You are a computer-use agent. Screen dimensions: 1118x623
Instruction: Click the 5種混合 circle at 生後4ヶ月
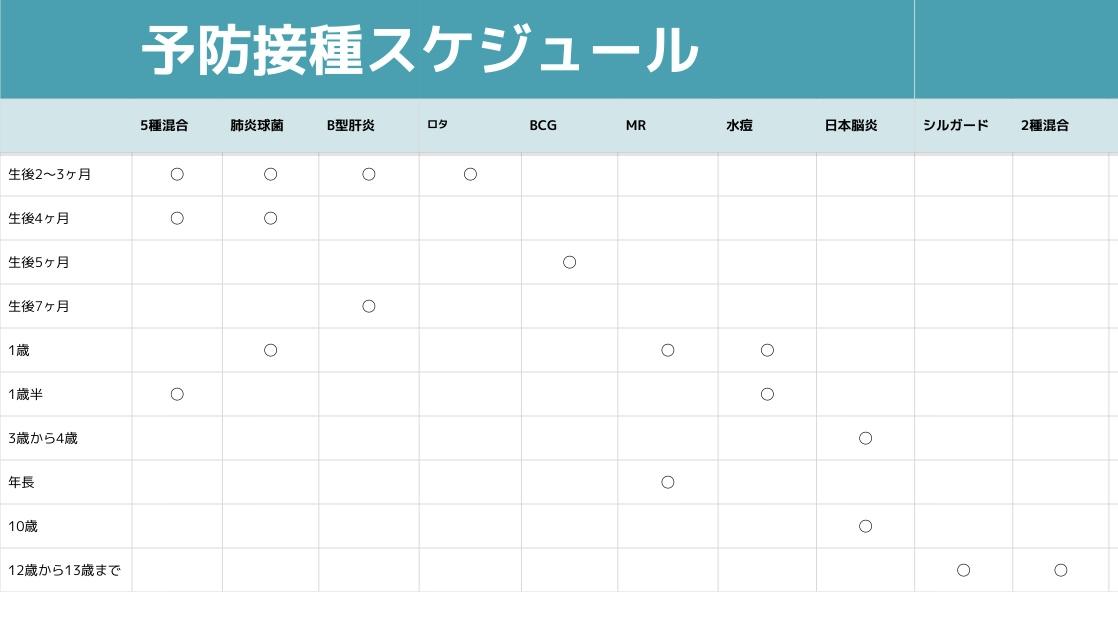[x=177, y=219]
